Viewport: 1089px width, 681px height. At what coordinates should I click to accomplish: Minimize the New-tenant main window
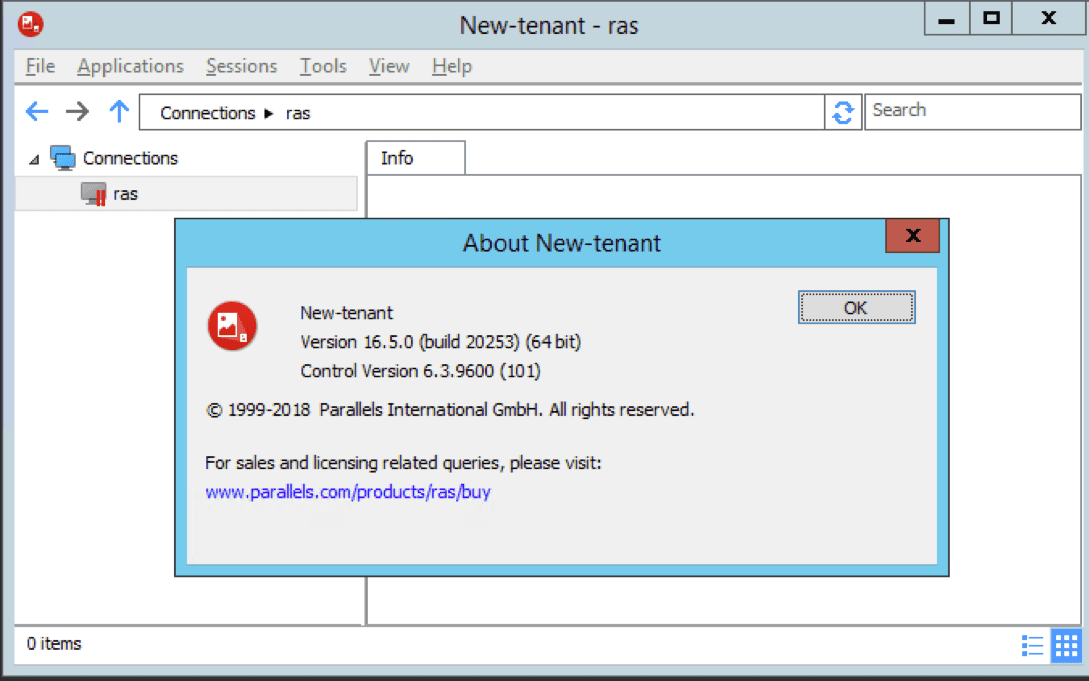click(946, 19)
